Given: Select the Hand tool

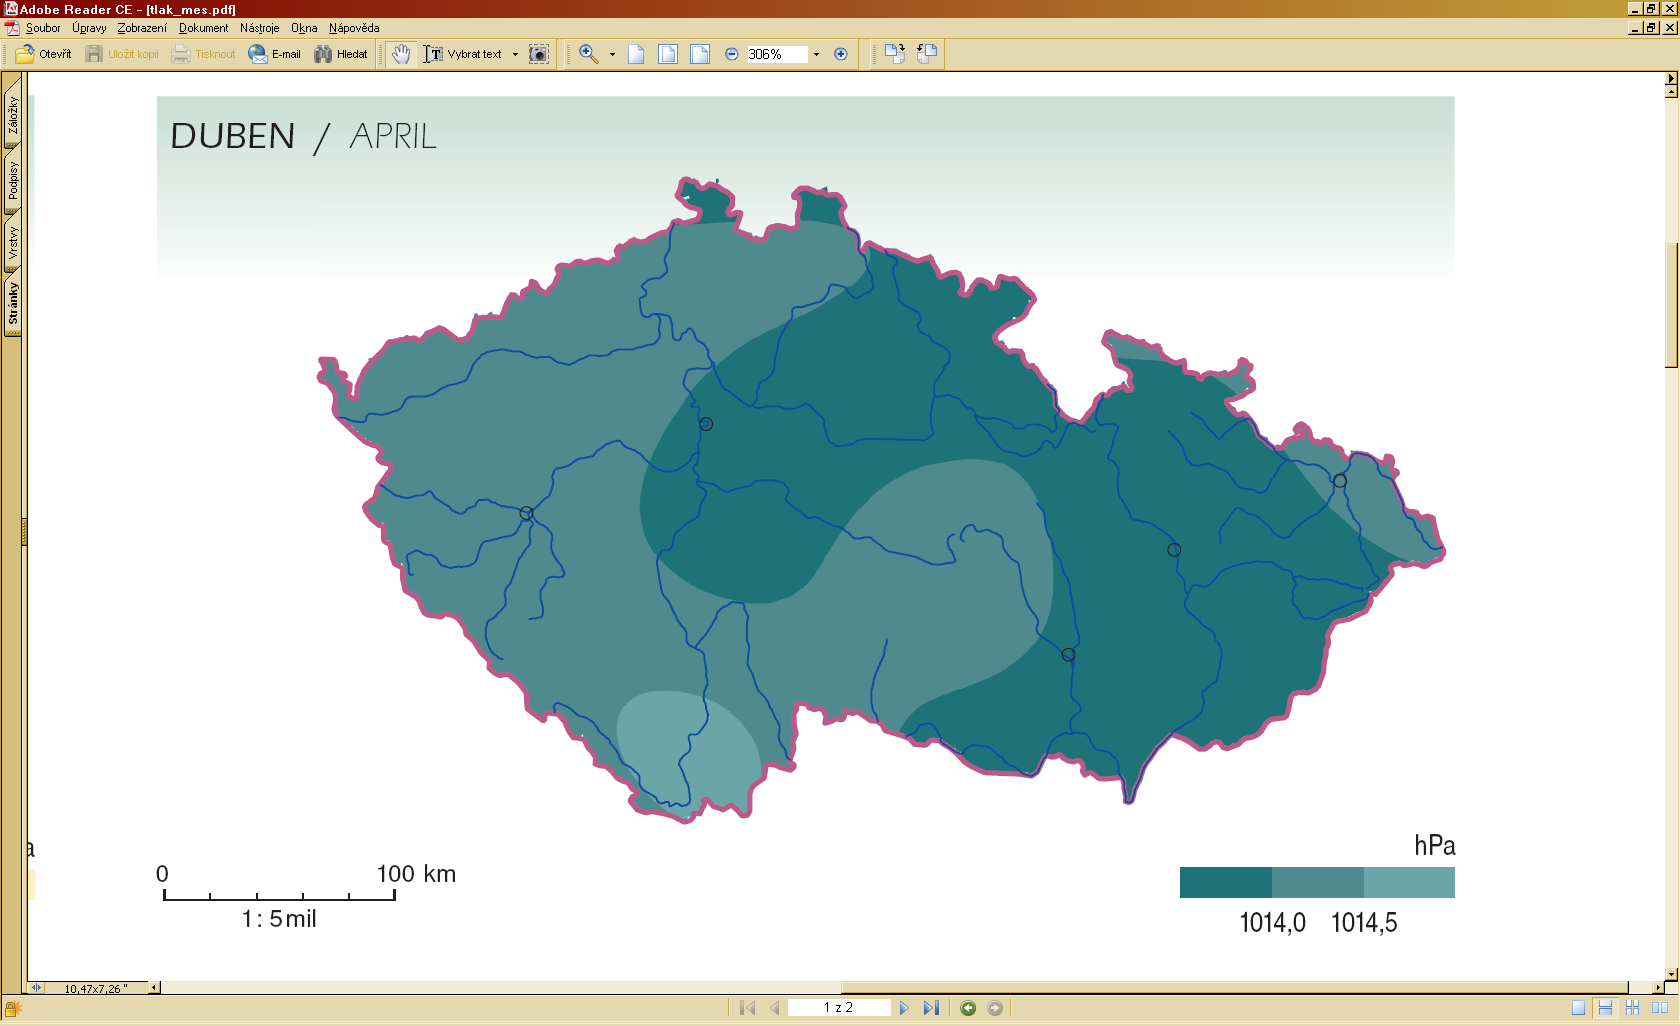Looking at the screenshot, I should click(x=401, y=54).
